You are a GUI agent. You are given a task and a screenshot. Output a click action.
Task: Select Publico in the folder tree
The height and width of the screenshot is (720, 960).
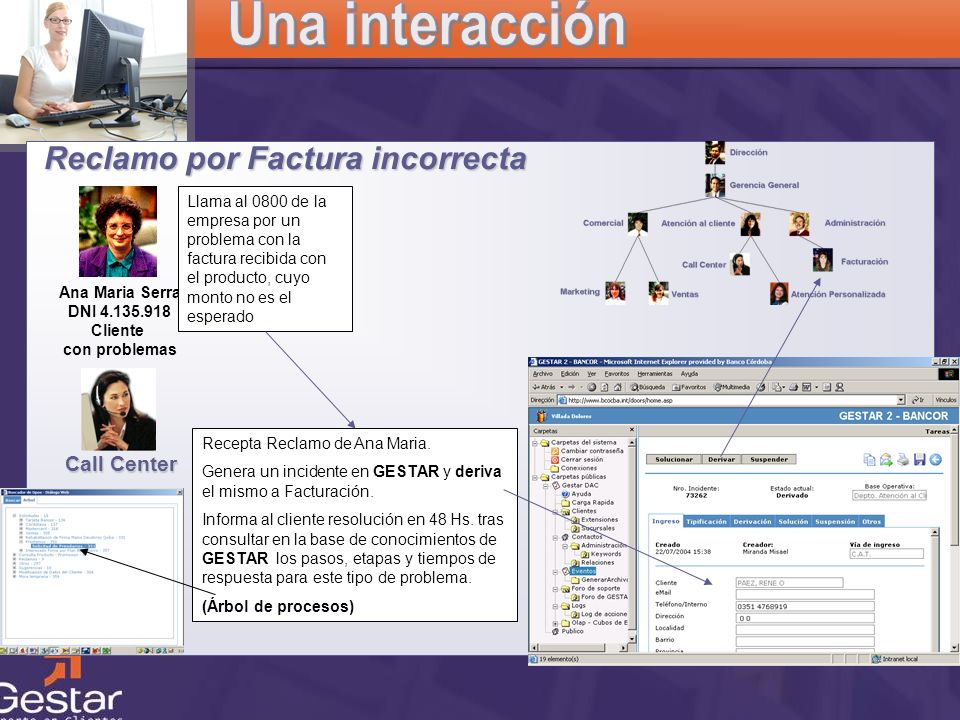pos(572,631)
